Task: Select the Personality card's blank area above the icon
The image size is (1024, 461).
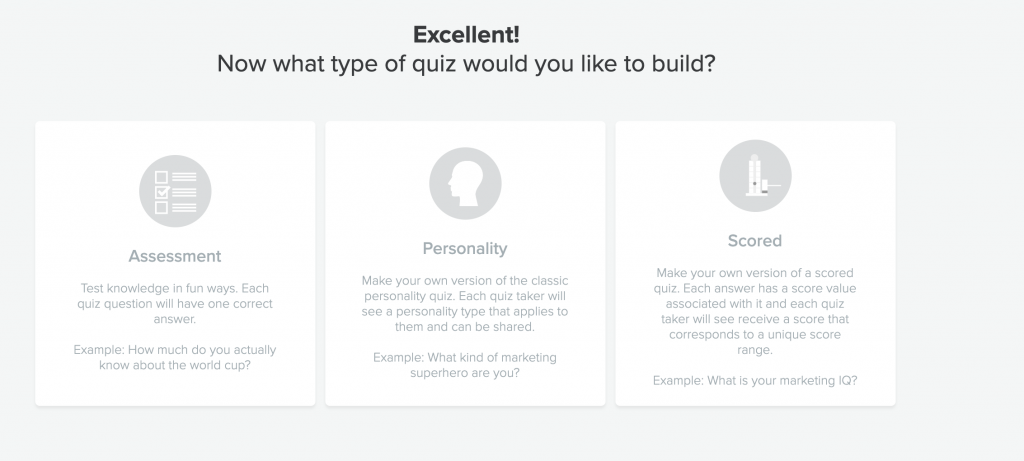Action: [x=465, y=134]
